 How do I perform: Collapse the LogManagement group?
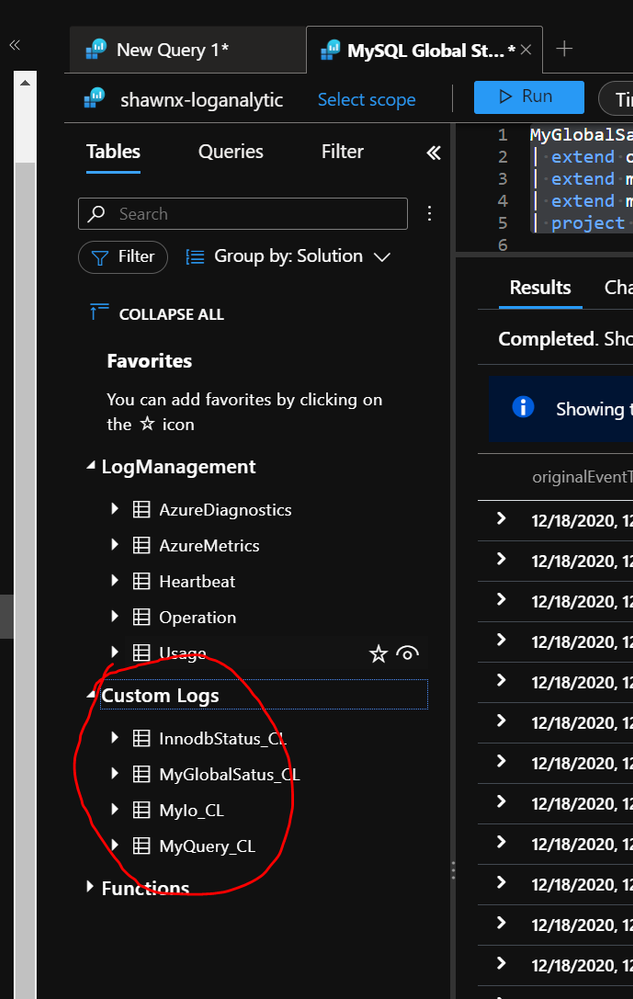point(90,466)
